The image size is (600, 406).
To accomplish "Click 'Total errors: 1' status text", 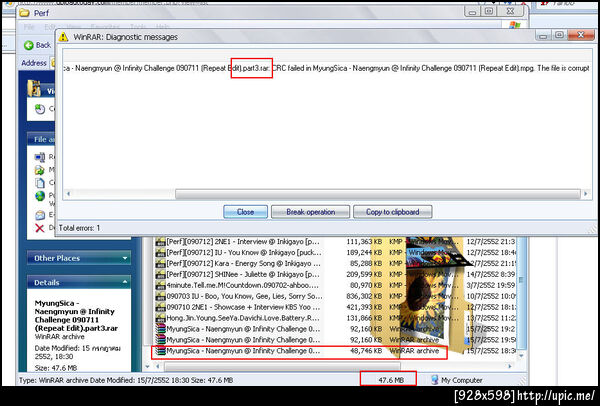I will pos(79,228).
